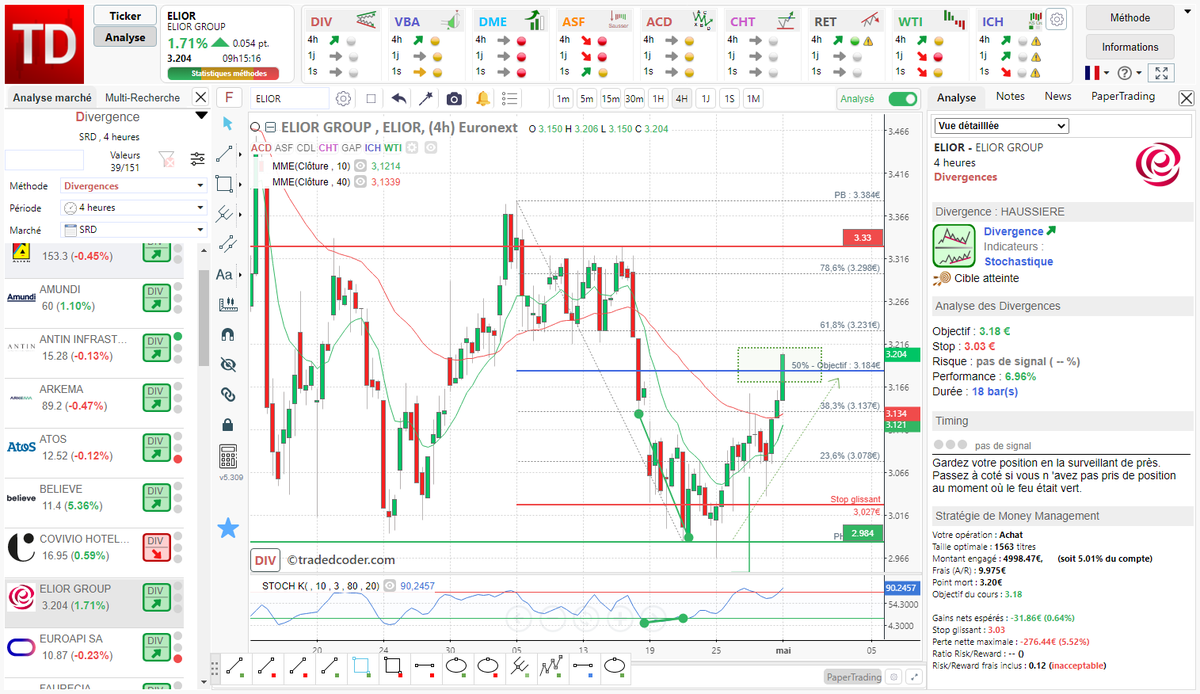
Task: Toggle the magnet snap tool
Action: [x=227, y=334]
